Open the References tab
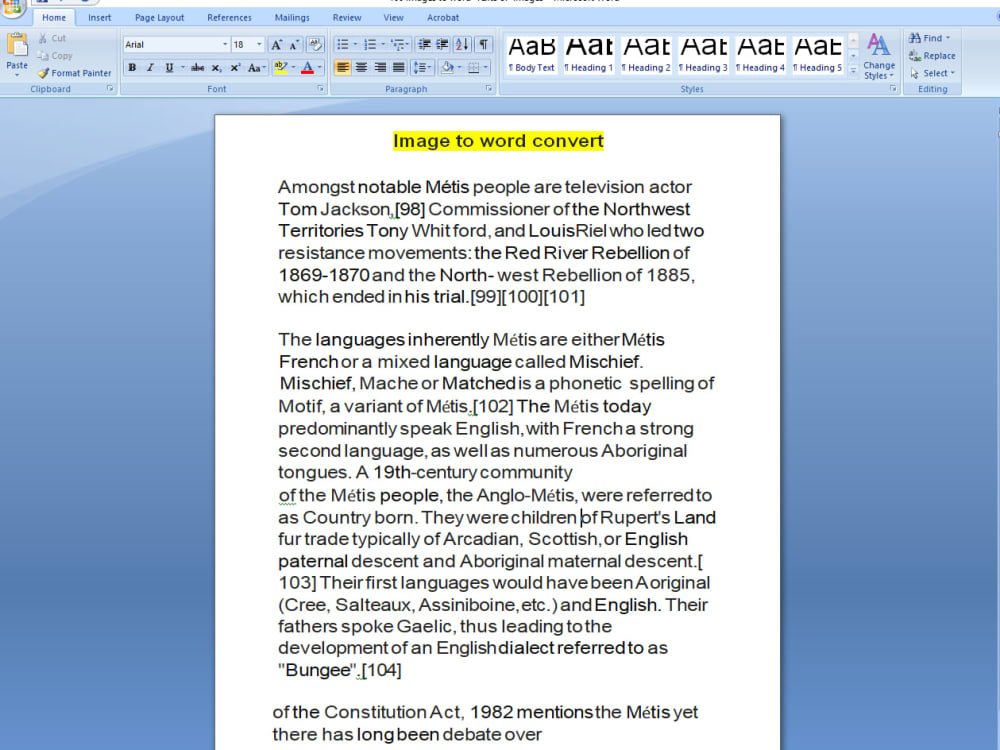1000x750 pixels. click(x=230, y=18)
